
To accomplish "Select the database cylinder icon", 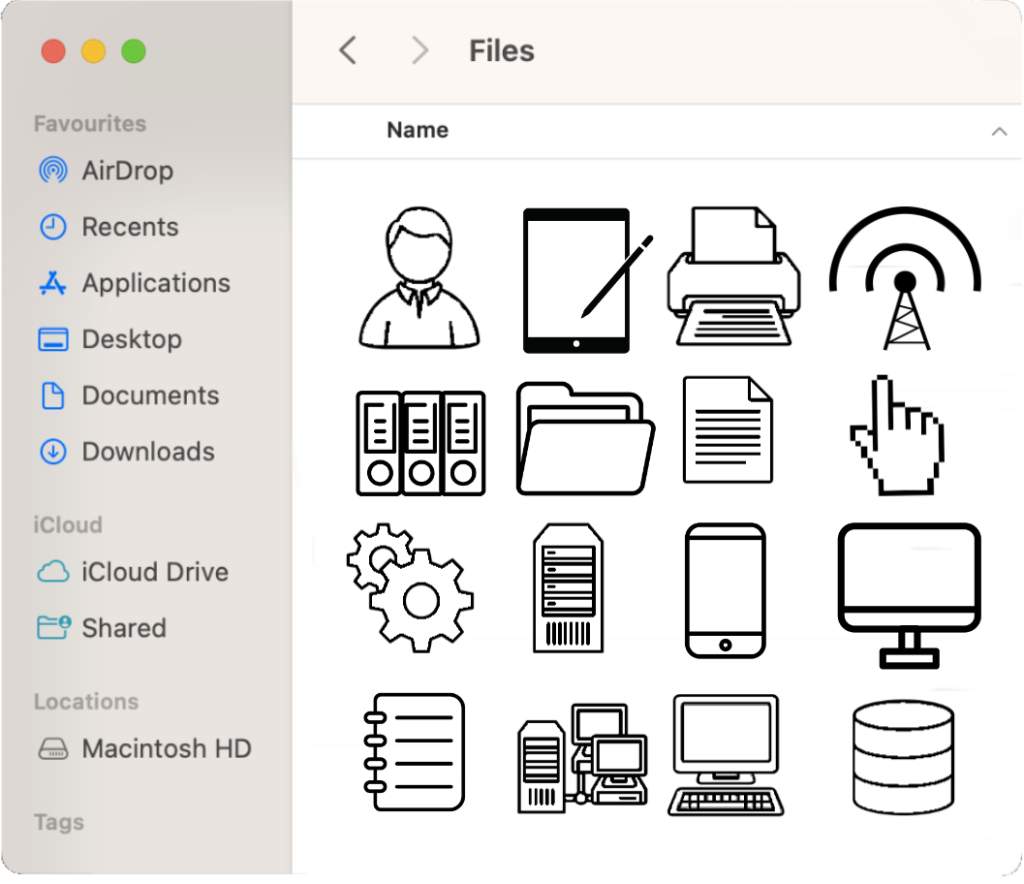I will point(903,757).
